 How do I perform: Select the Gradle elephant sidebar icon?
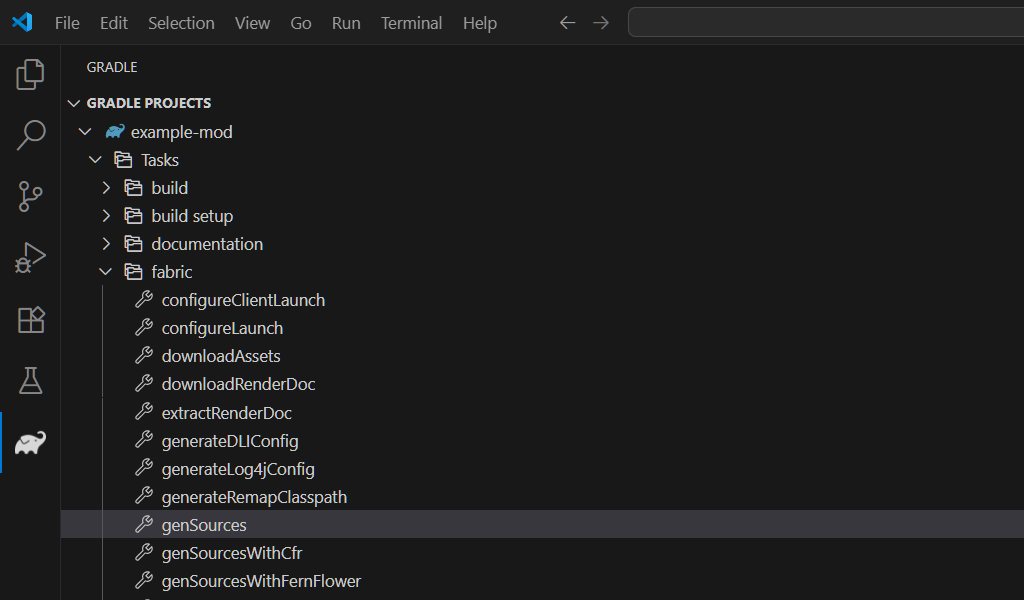(x=30, y=442)
